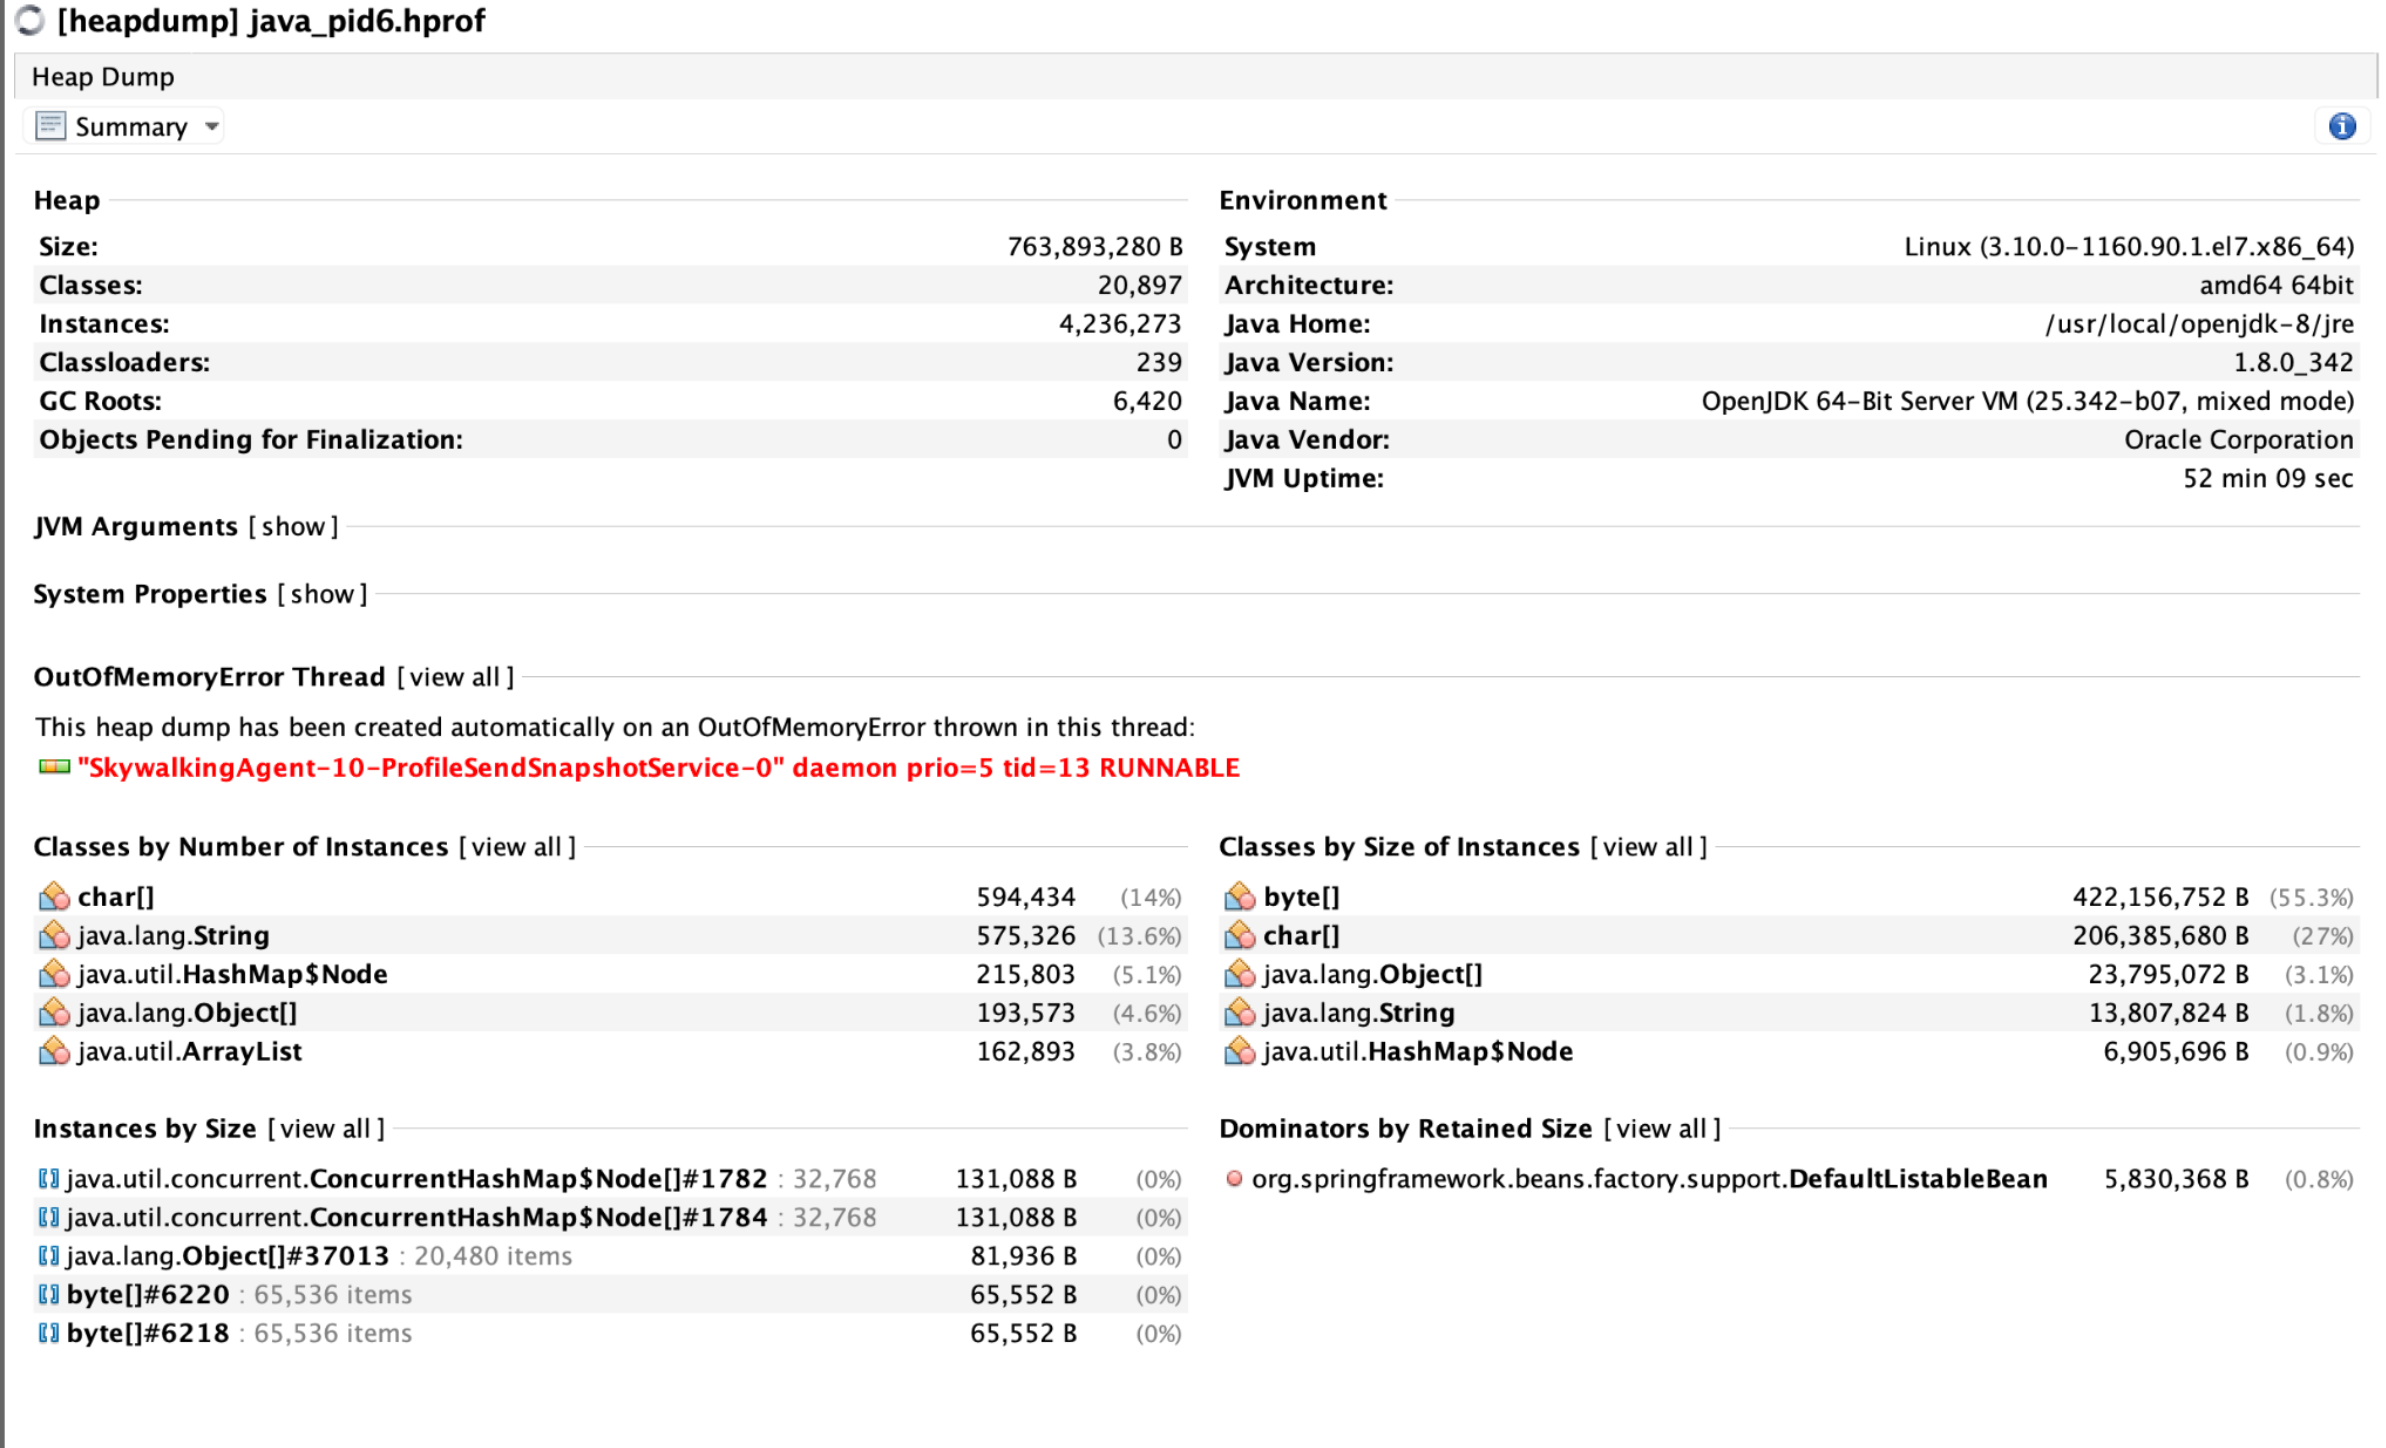The image size is (2386, 1448).
Task: View all Dominators by Retained Size
Action: (1661, 1129)
